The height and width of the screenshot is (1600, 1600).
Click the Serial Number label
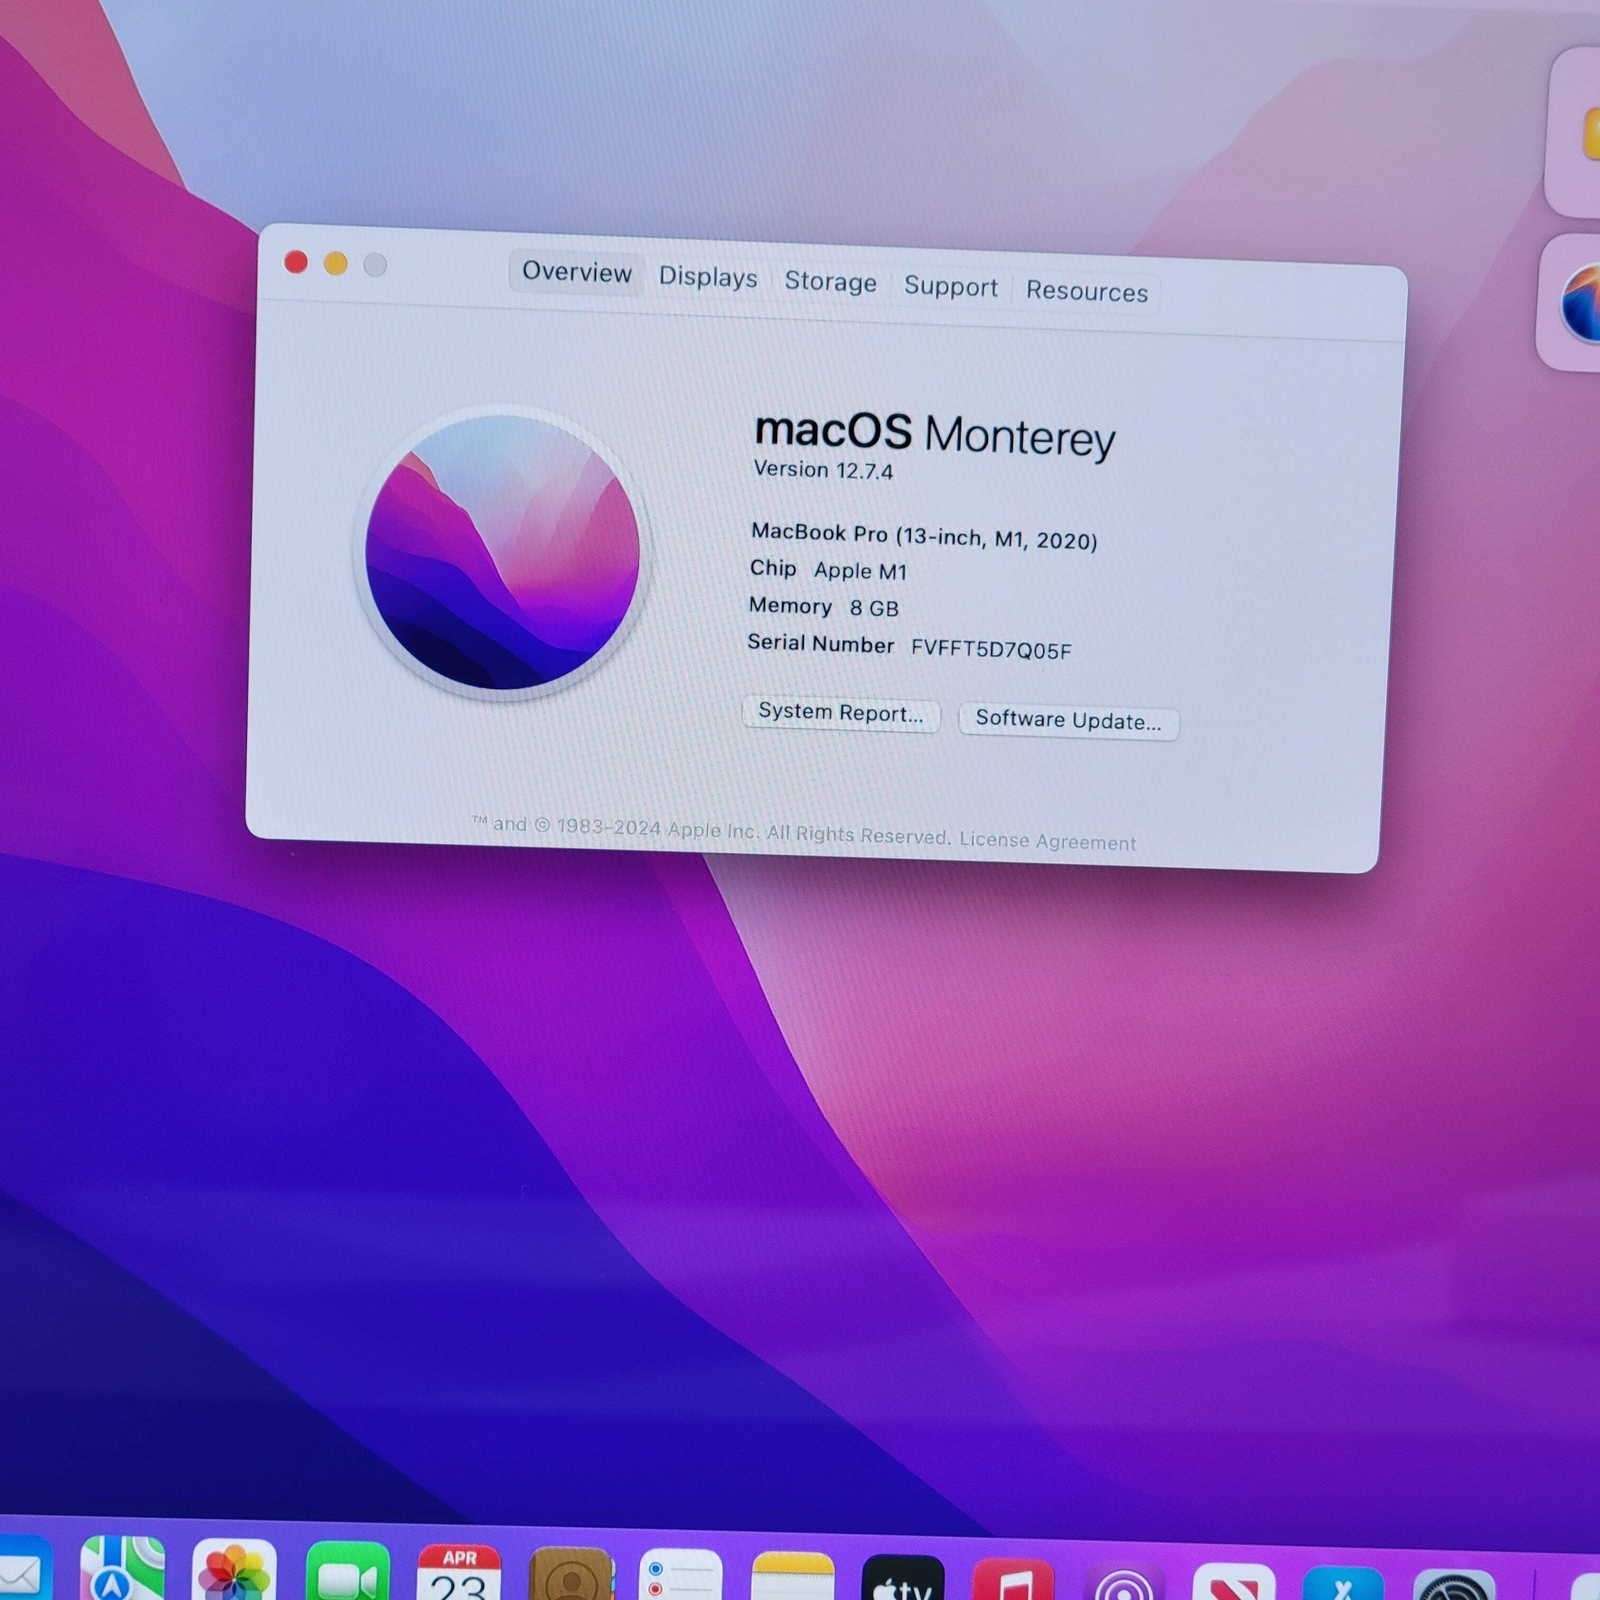[x=820, y=644]
